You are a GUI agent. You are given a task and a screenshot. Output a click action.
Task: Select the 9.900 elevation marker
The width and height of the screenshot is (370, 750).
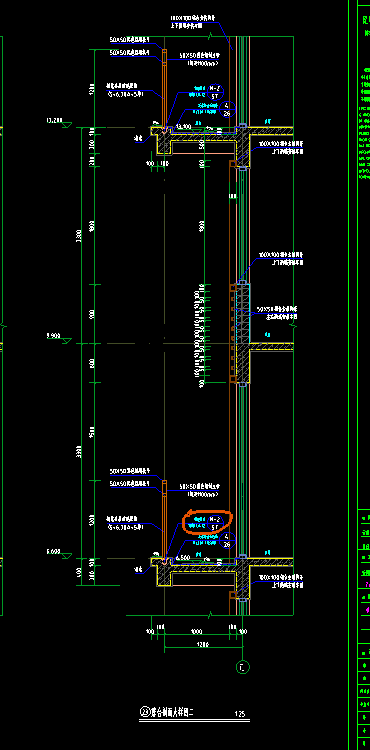(x=59, y=338)
